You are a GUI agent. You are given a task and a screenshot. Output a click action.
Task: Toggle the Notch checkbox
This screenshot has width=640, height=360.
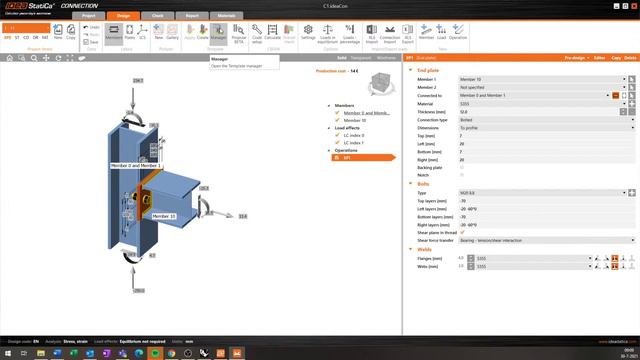click(462, 175)
